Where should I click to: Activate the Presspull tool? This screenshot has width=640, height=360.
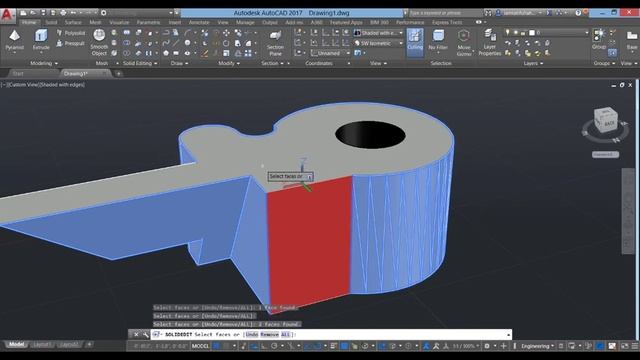coord(70,43)
